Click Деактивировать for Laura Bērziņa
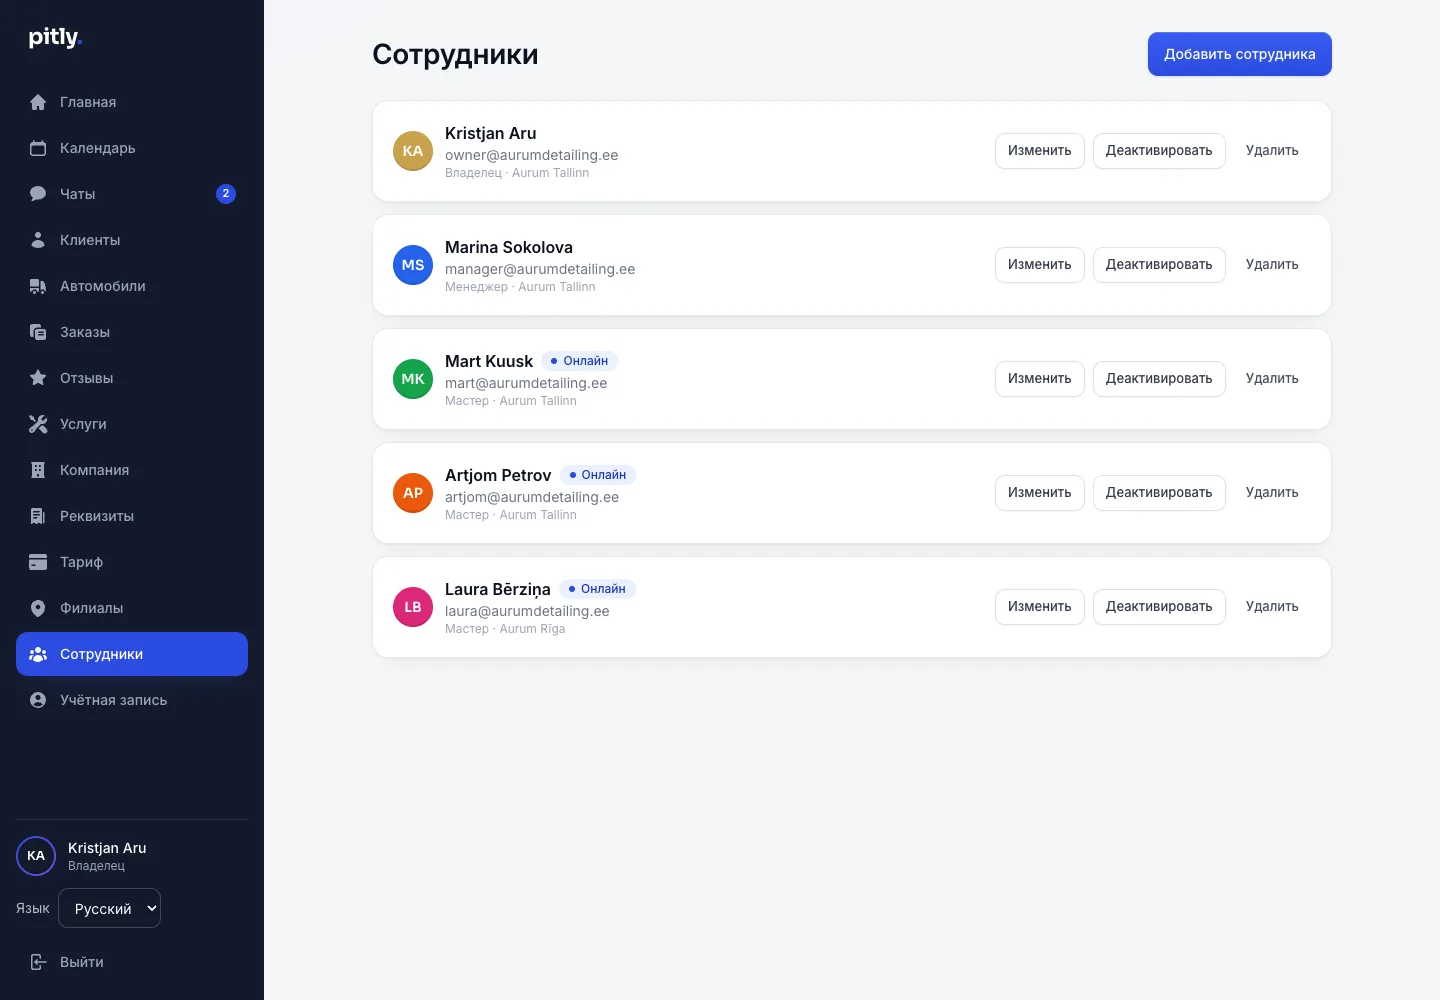 tap(1158, 607)
